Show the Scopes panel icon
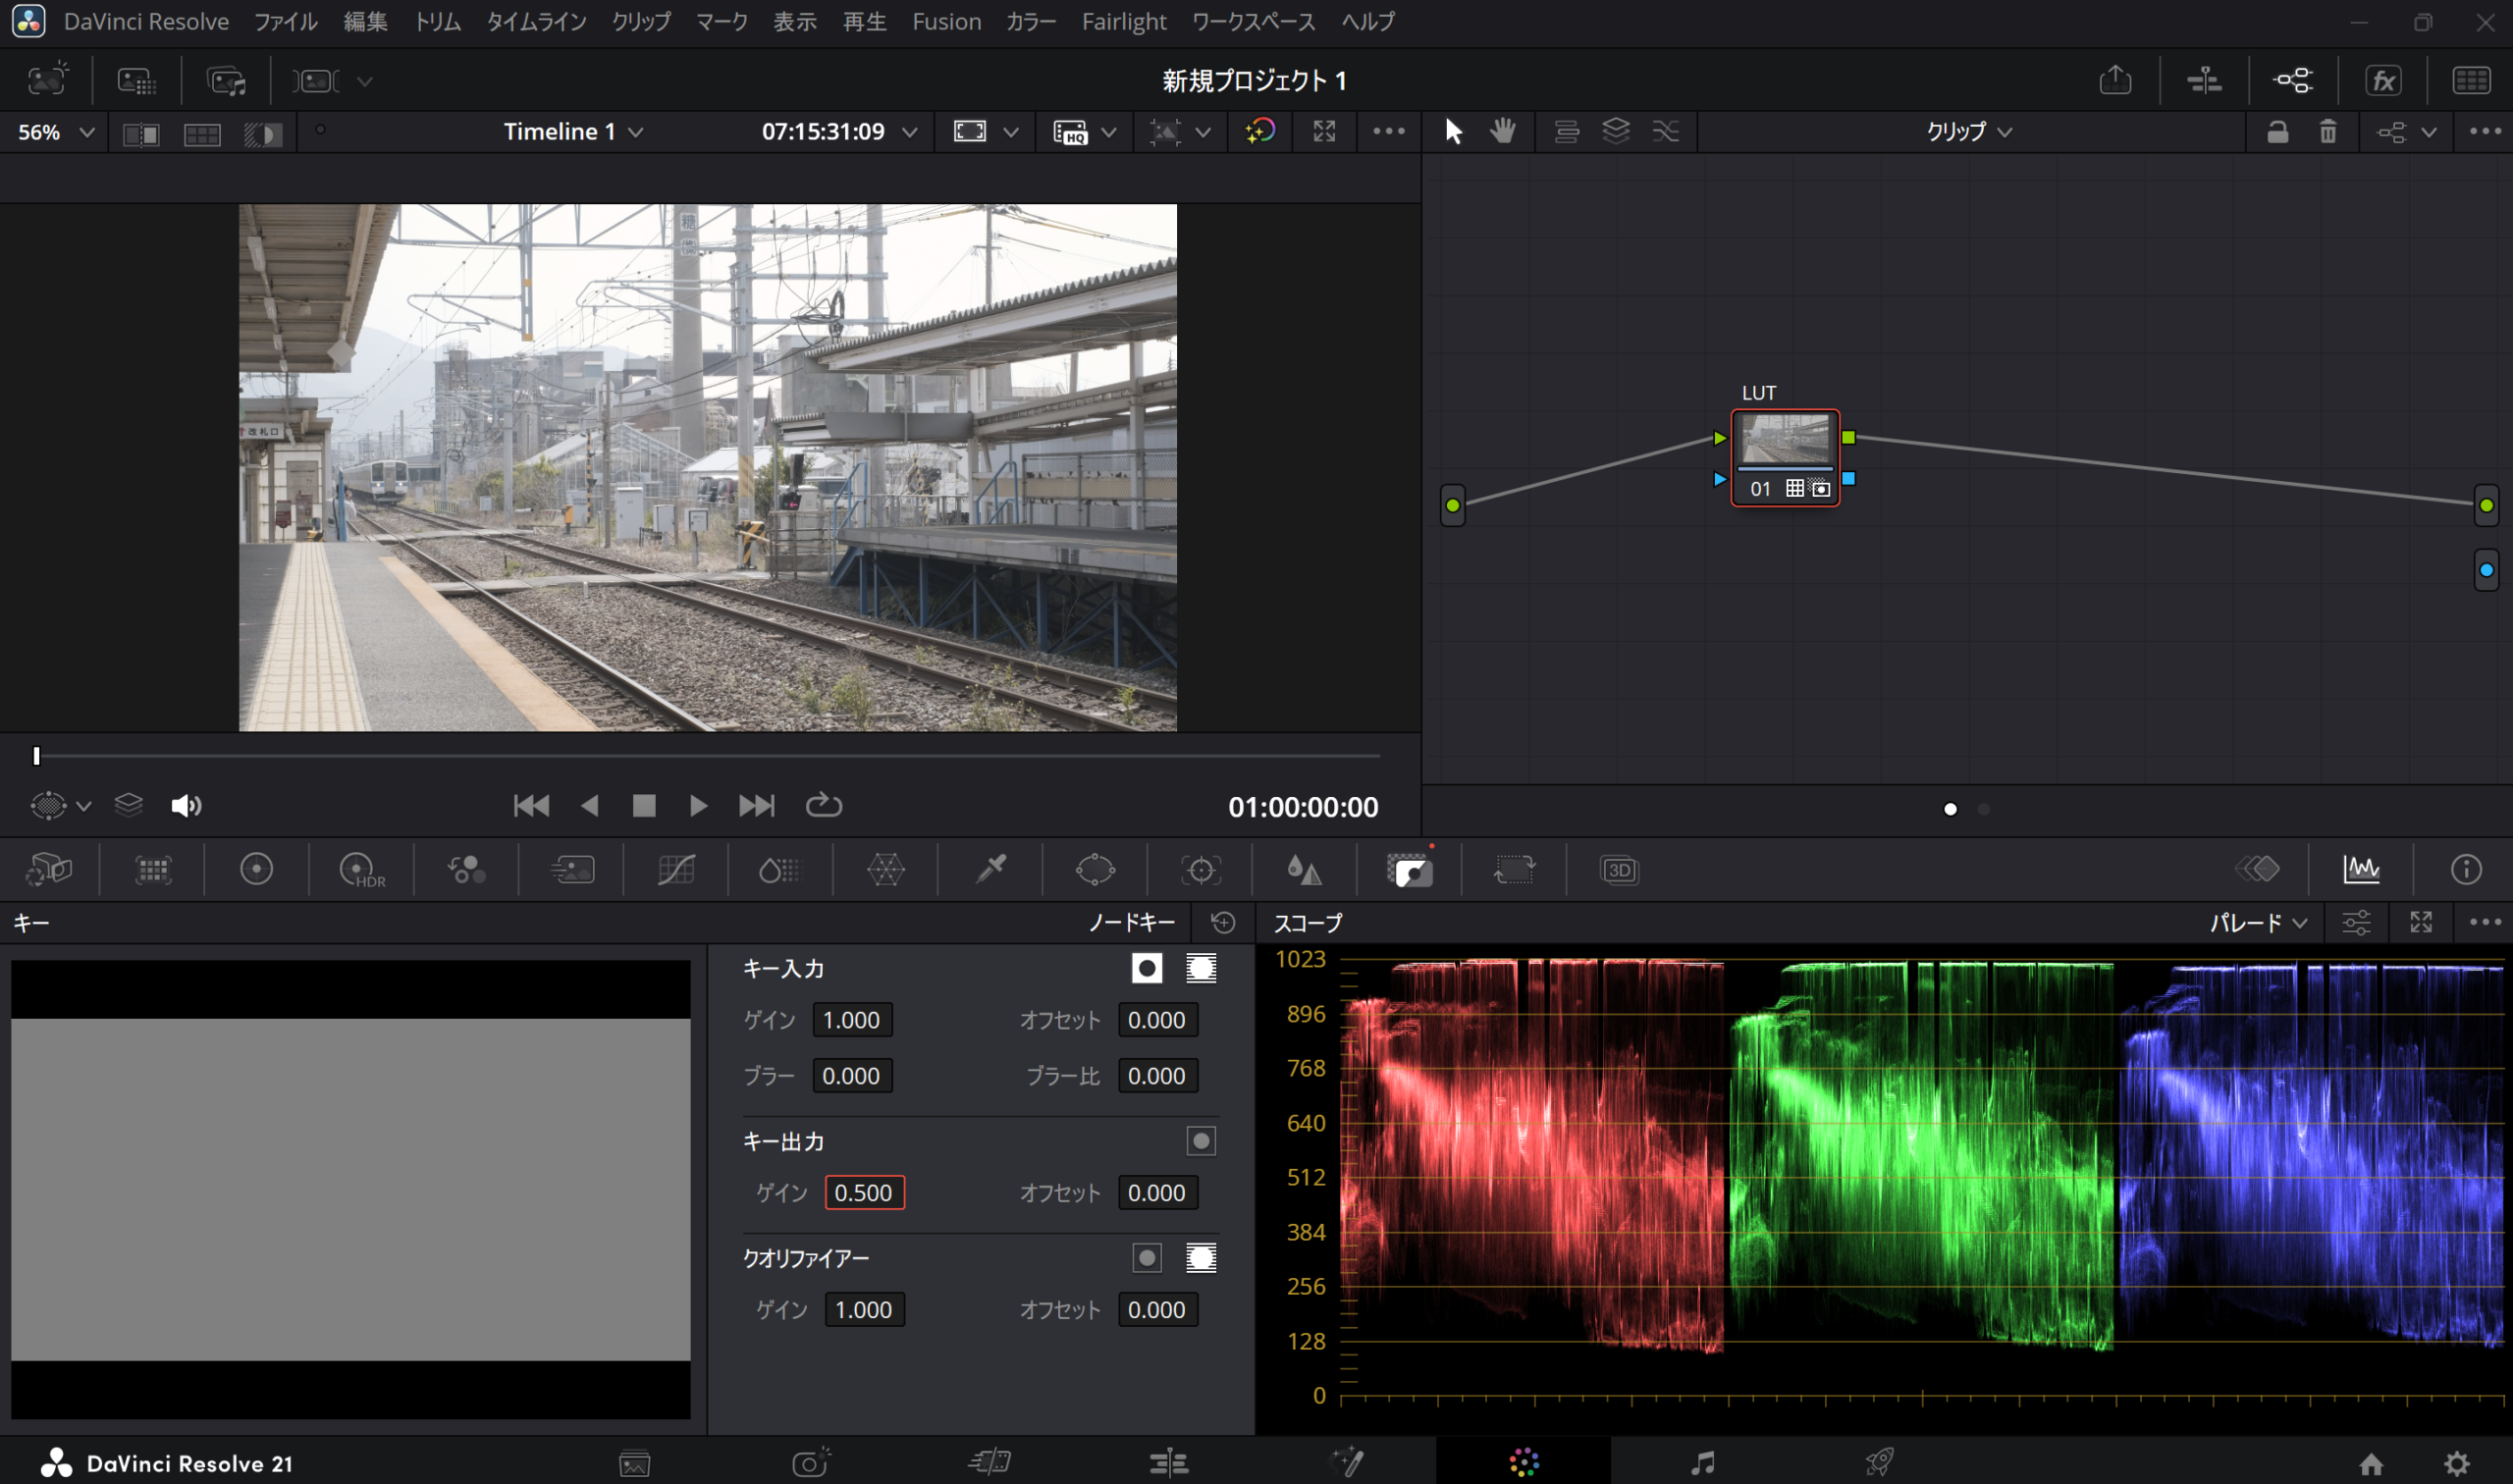Screen dimensions: 2513x1484 (2361, 870)
